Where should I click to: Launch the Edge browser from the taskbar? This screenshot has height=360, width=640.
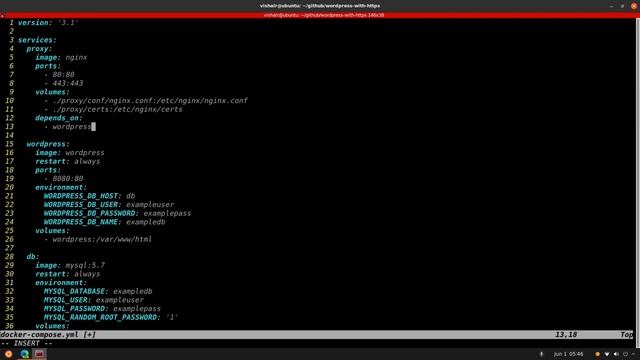(24, 354)
